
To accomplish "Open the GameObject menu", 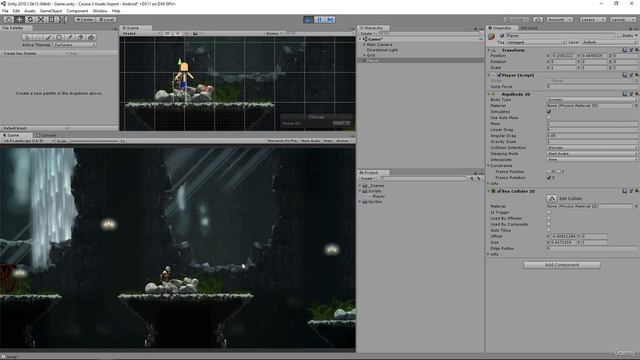I will tap(51, 11).
